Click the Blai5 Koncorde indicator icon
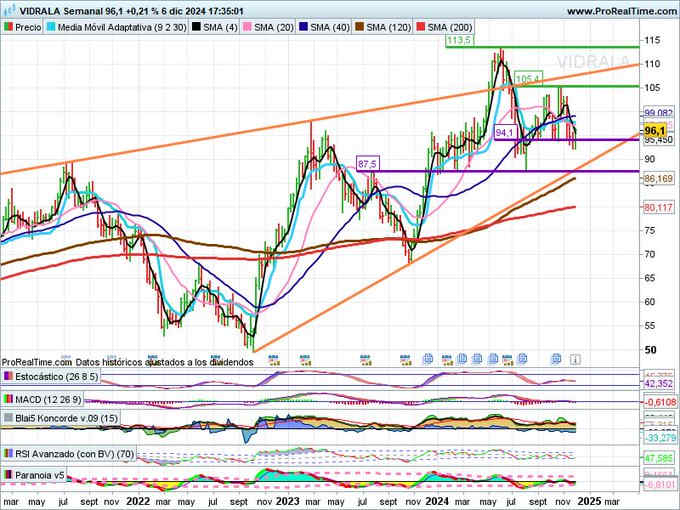Viewport: 680px width, 510px height. 8,418
